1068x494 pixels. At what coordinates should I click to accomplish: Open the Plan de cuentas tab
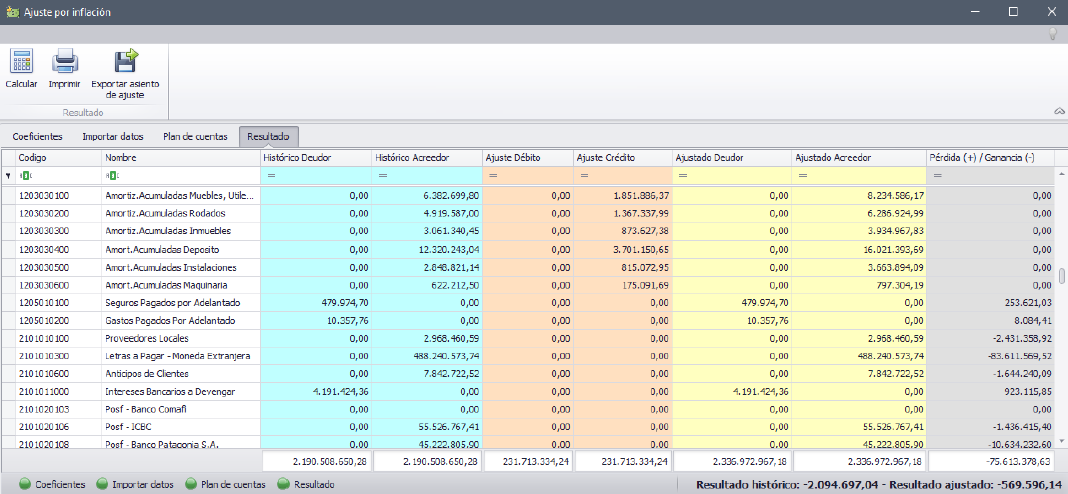click(195, 136)
